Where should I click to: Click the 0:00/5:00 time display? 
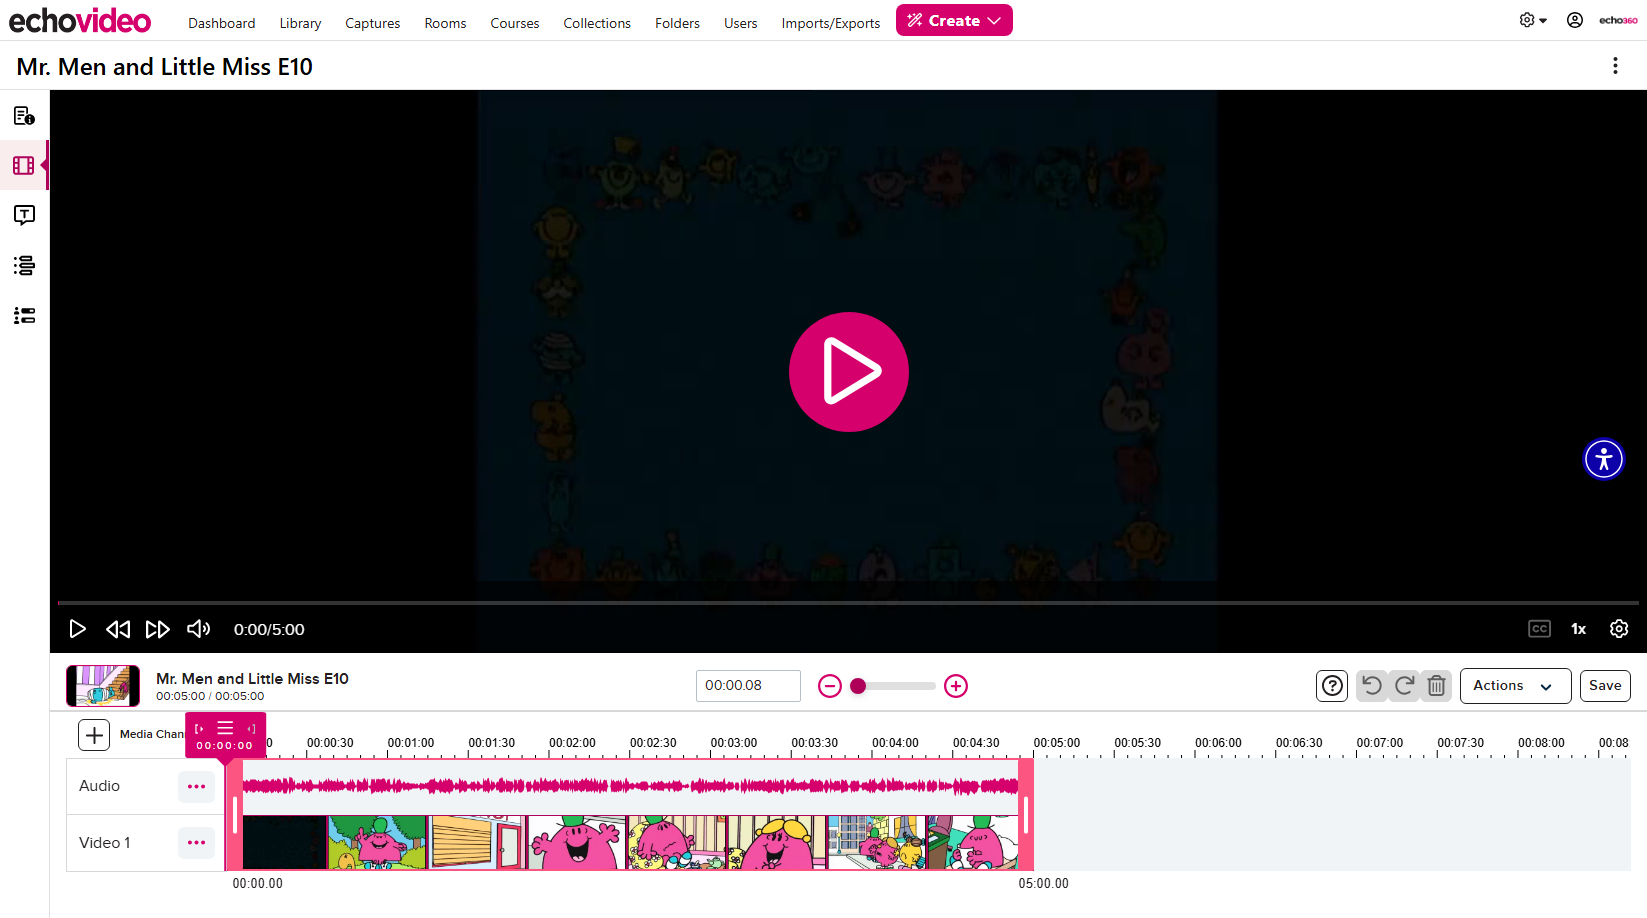coord(269,629)
